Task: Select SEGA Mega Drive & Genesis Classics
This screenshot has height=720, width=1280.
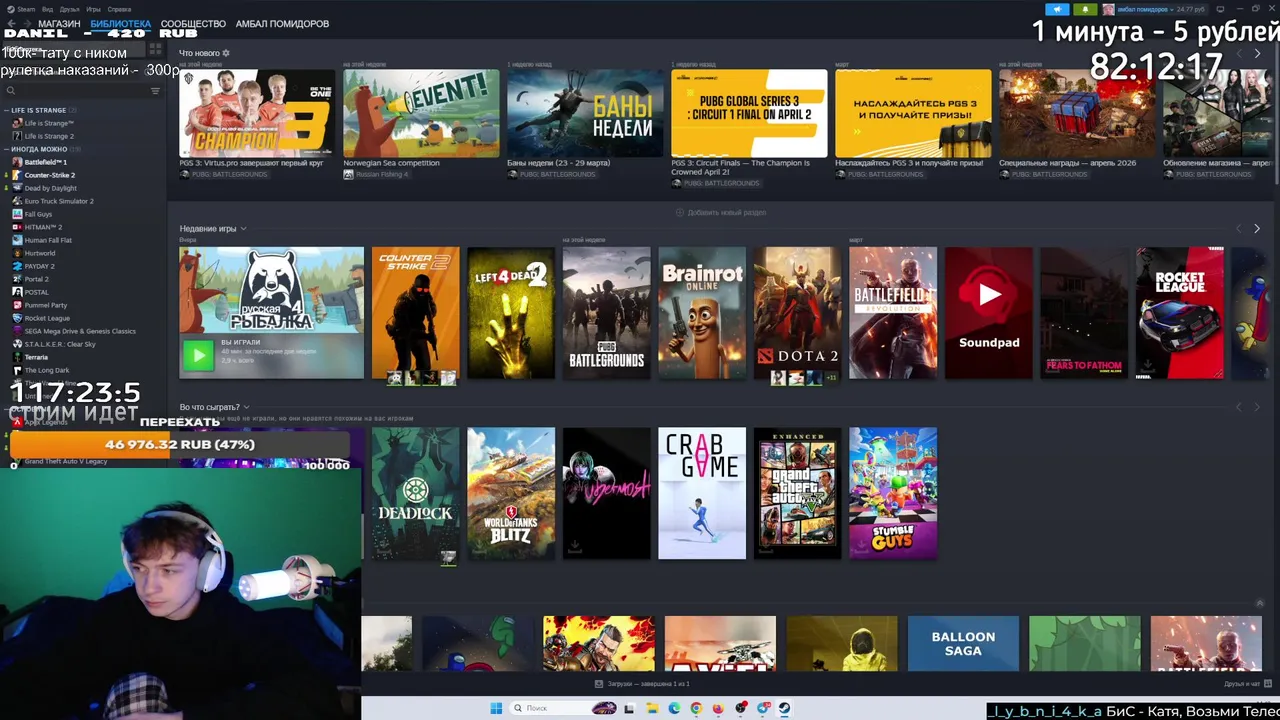Action: tap(80, 331)
